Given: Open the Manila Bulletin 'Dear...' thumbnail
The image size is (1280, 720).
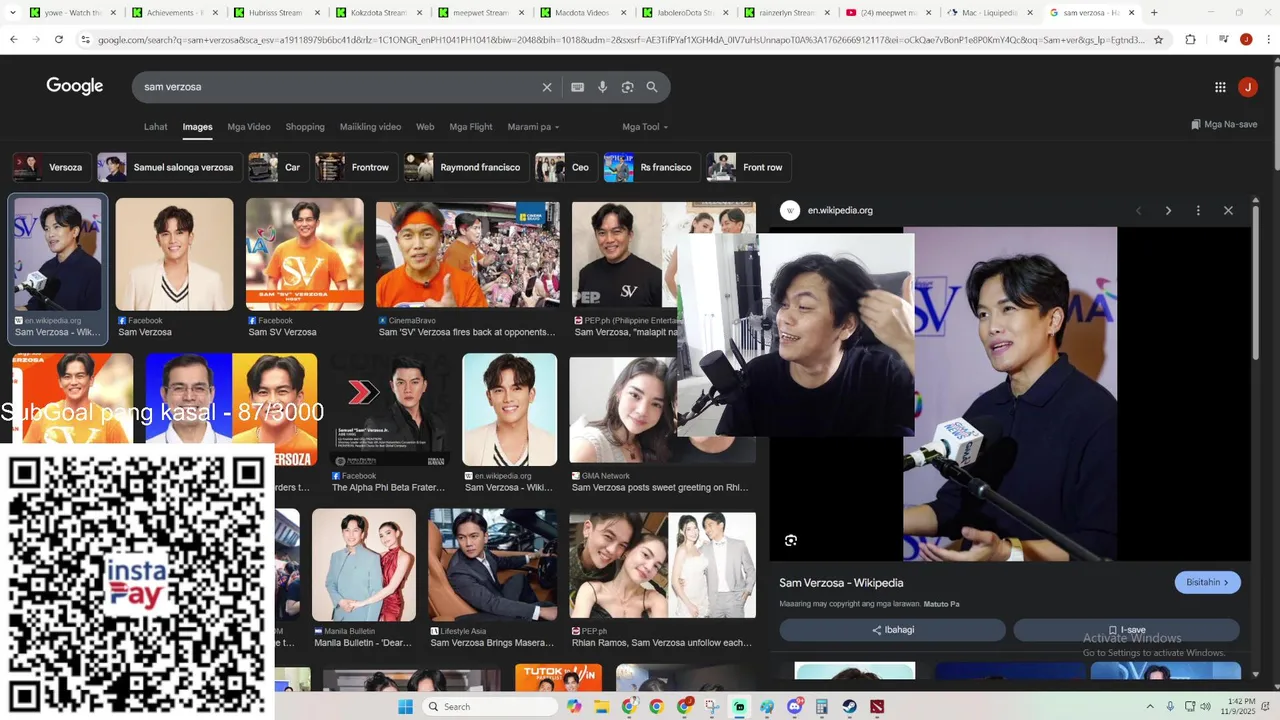Looking at the screenshot, I should click(364, 565).
